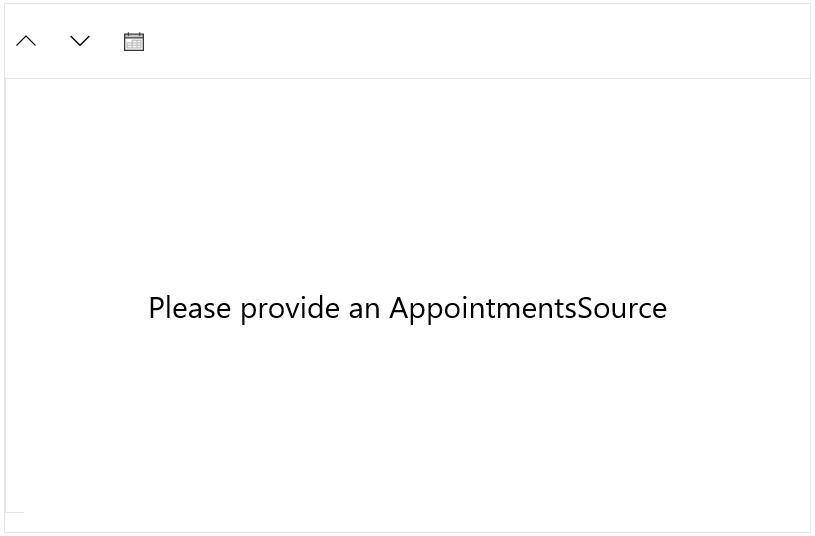Click the down chevron navigation arrow
815x536 pixels.
click(x=80, y=41)
